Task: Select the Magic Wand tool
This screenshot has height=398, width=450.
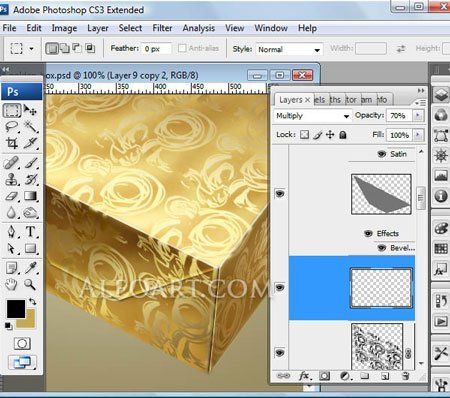Action: 30,127
